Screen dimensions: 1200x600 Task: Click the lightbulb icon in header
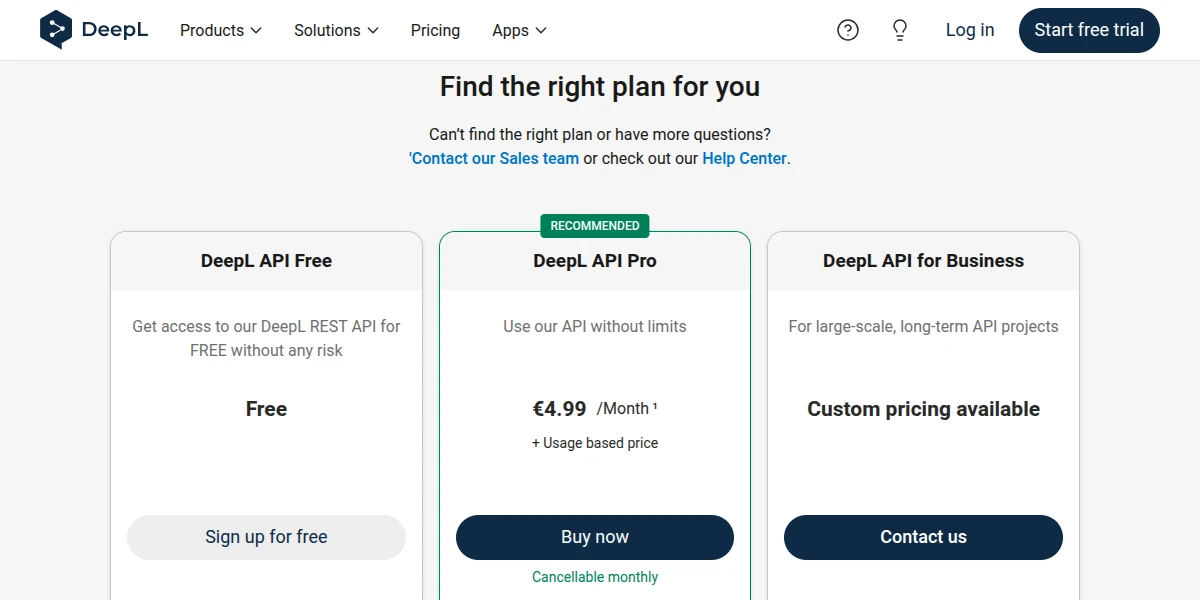(x=900, y=30)
